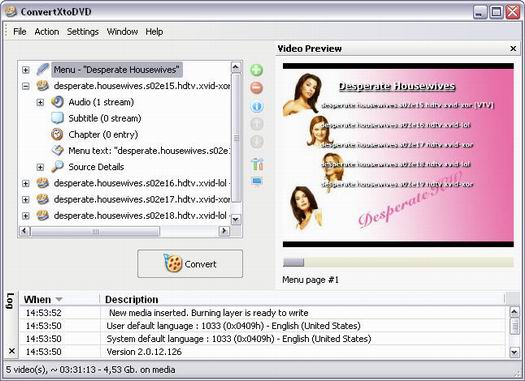
Task: Collapse the s02e15 video node
Action: (25, 86)
